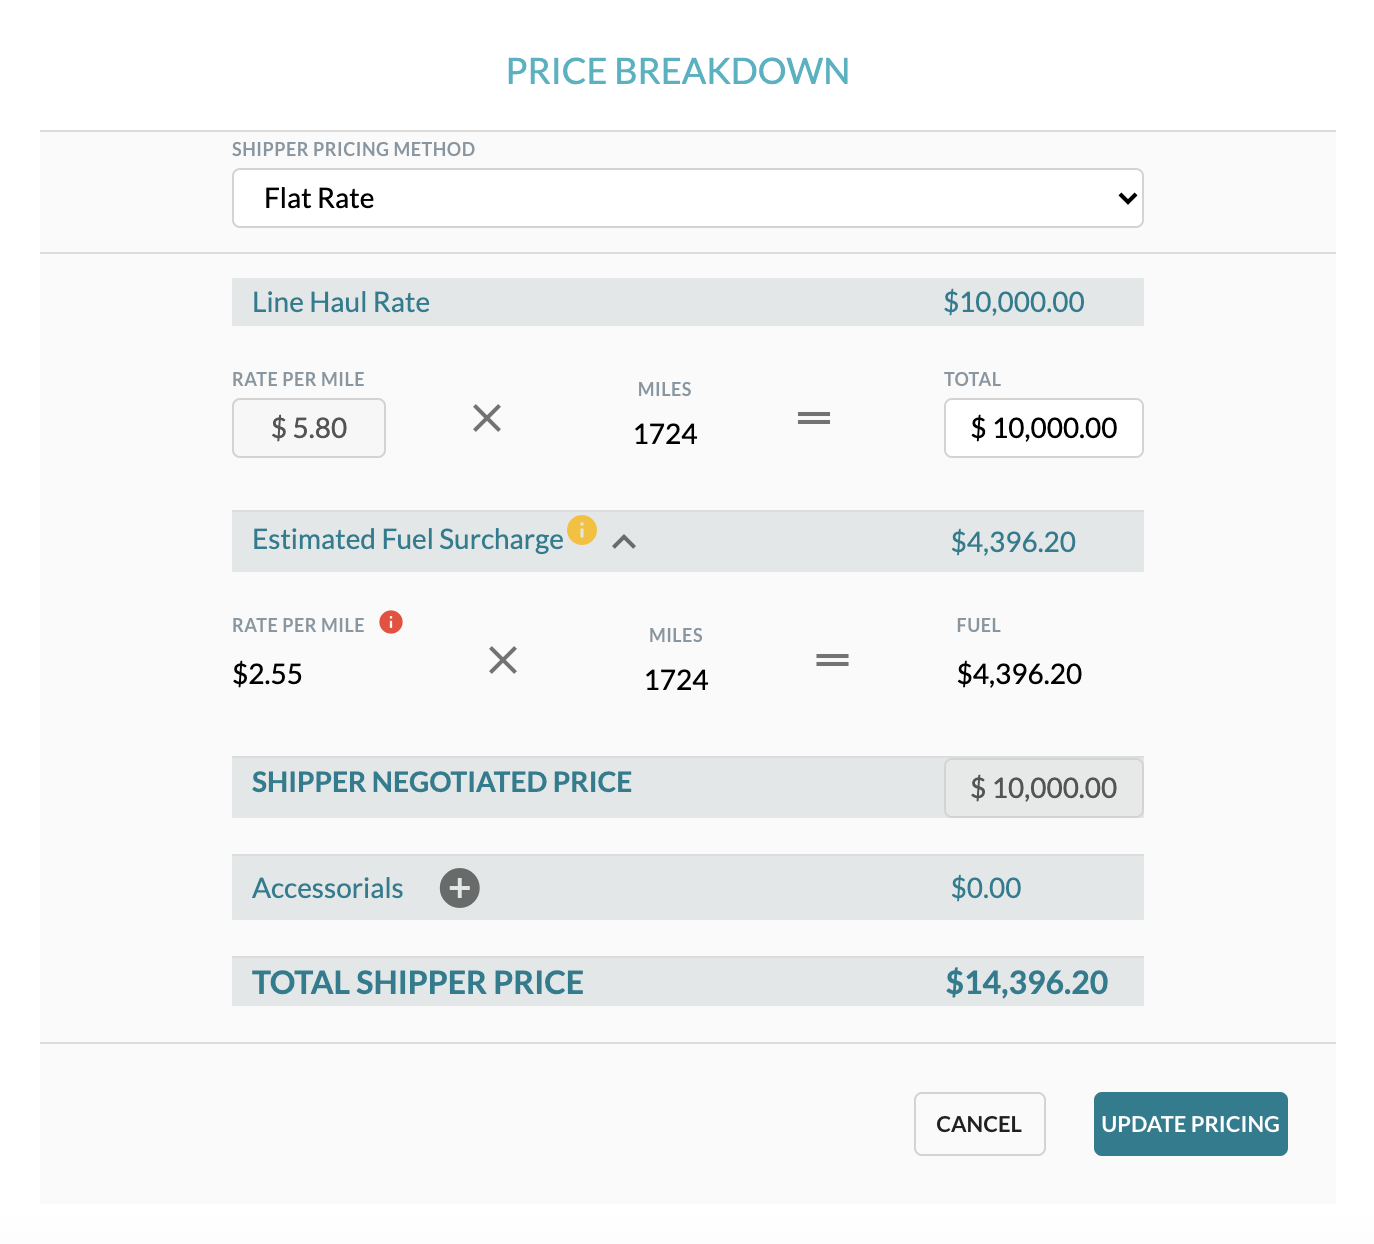The width and height of the screenshot is (1374, 1244).
Task: Click the UPDATE PRICING button
Action: (x=1189, y=1124)
